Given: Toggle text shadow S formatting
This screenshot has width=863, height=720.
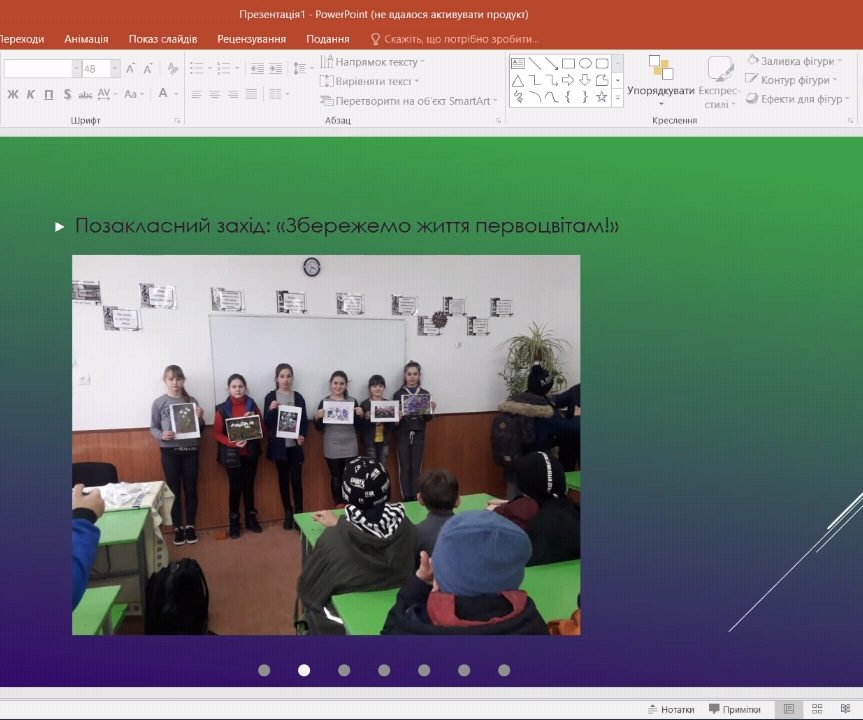Looking at the screenshot, I should click(67, 94).
